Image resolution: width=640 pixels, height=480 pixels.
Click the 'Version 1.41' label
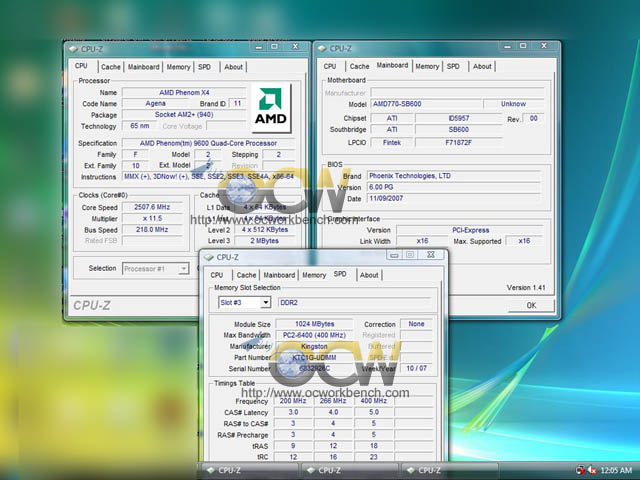pyautogui.click(x=526, y=288)
